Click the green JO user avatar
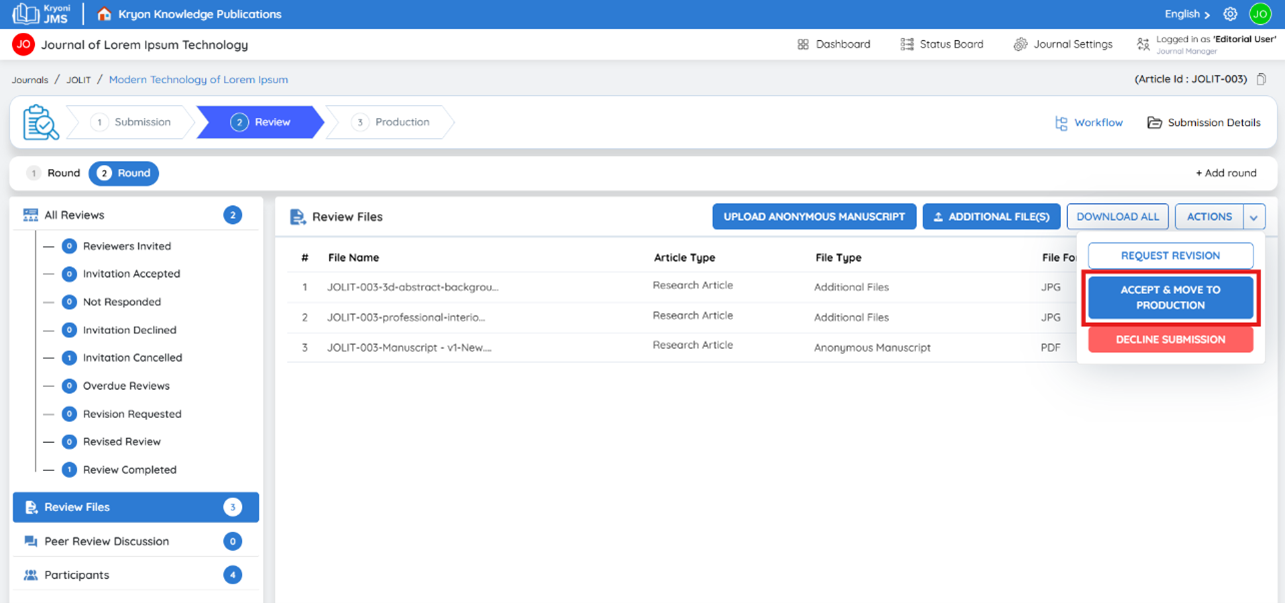1285x603 pixels. pos(1259,14)
